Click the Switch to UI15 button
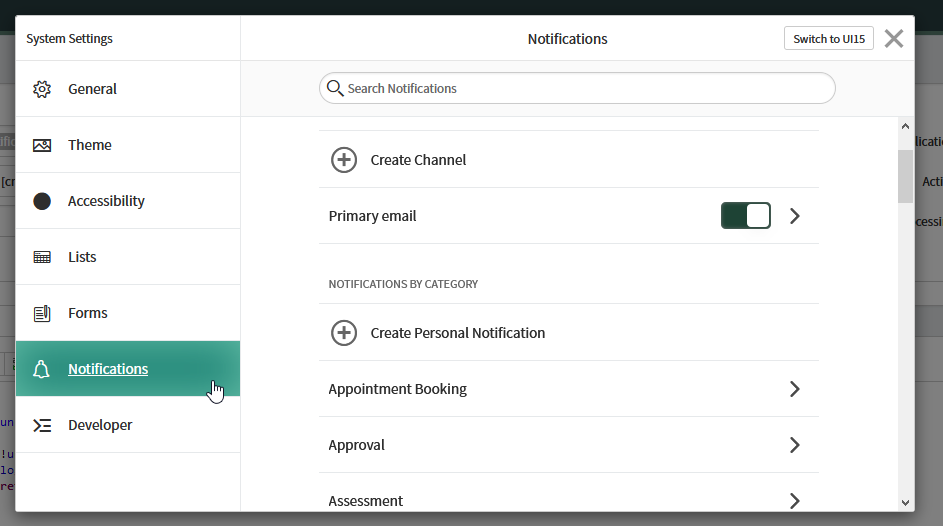 click(829, 38)
